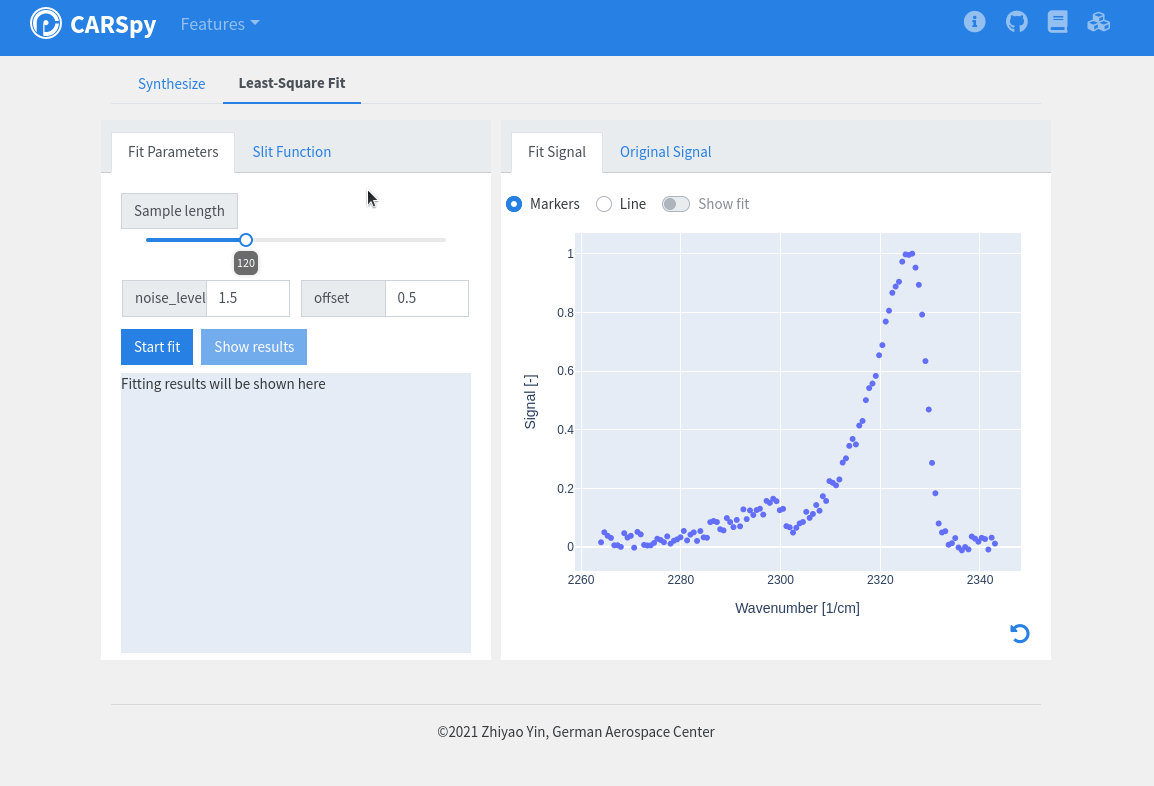Image resolution: width=1154 pixels, height=786 pixels.
Task: Reset the plot with the refresh icon
Action: (1019, 633)
